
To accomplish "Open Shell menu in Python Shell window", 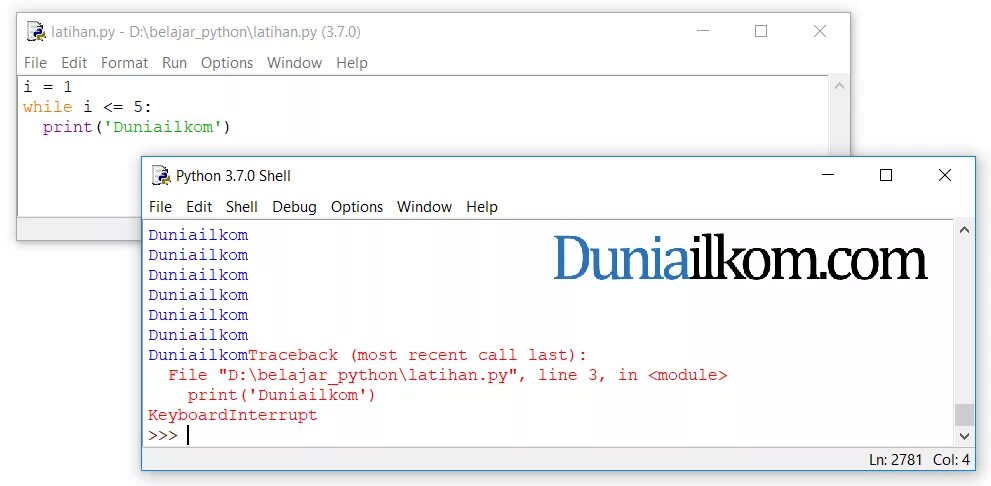I will (x=242, y=207).
